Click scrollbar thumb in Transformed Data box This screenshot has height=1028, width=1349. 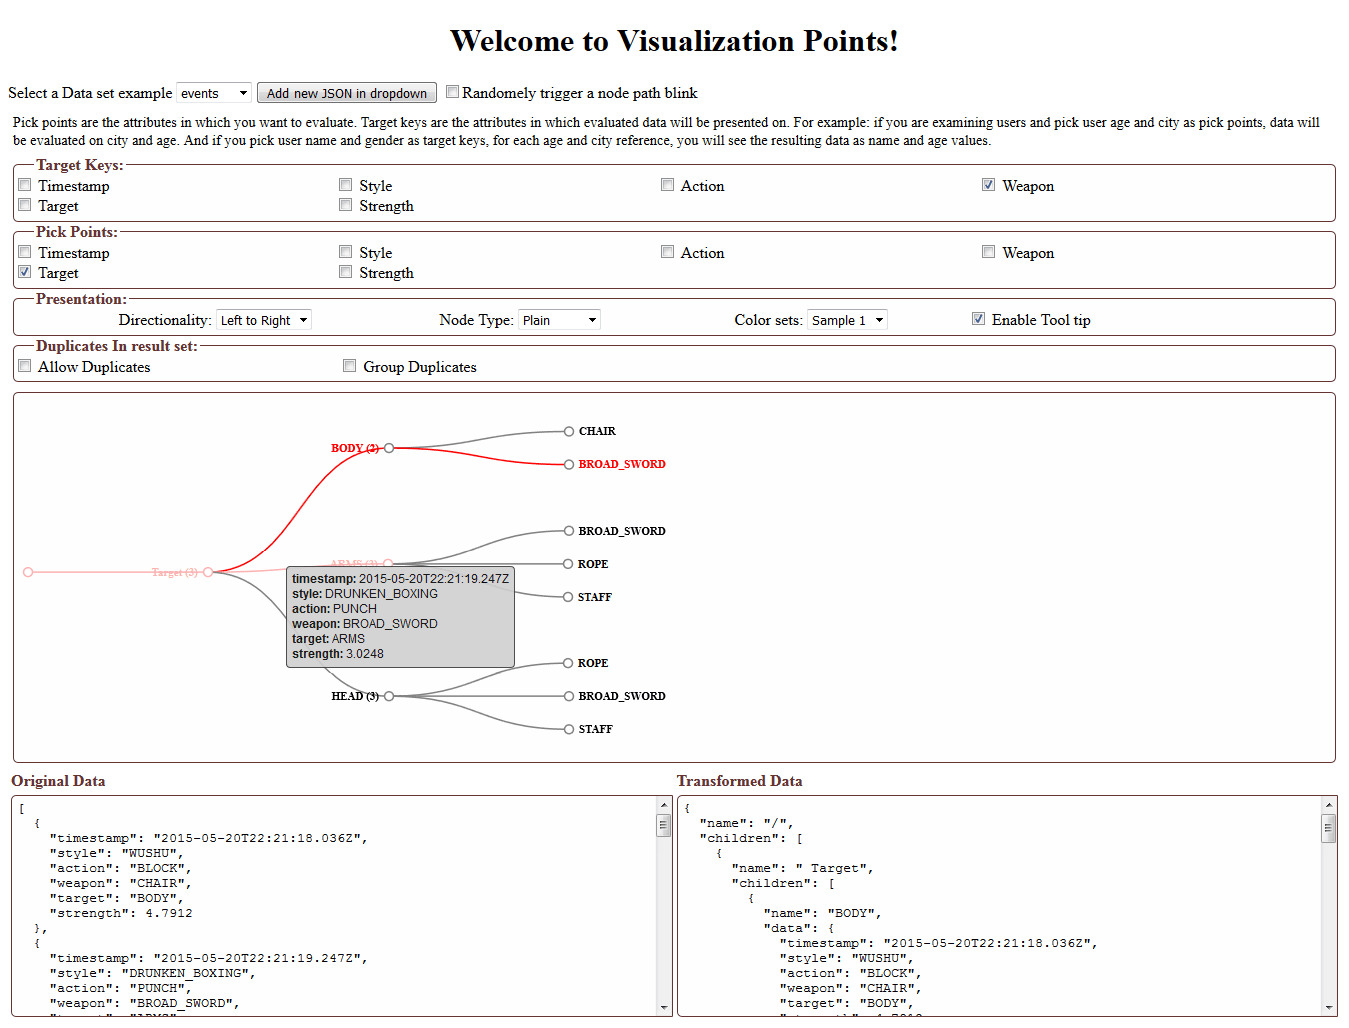[x=1328, y=830]
